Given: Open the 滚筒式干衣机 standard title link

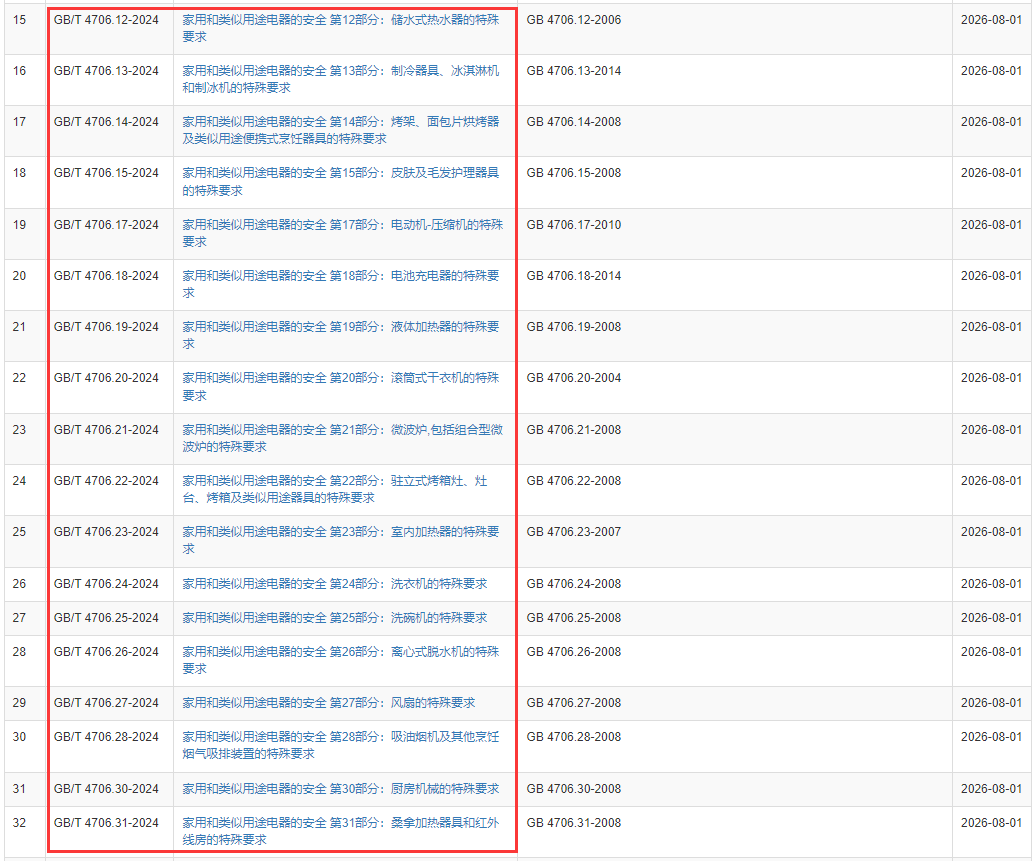Looking at the screenshot, I should (x=340, y=378).
